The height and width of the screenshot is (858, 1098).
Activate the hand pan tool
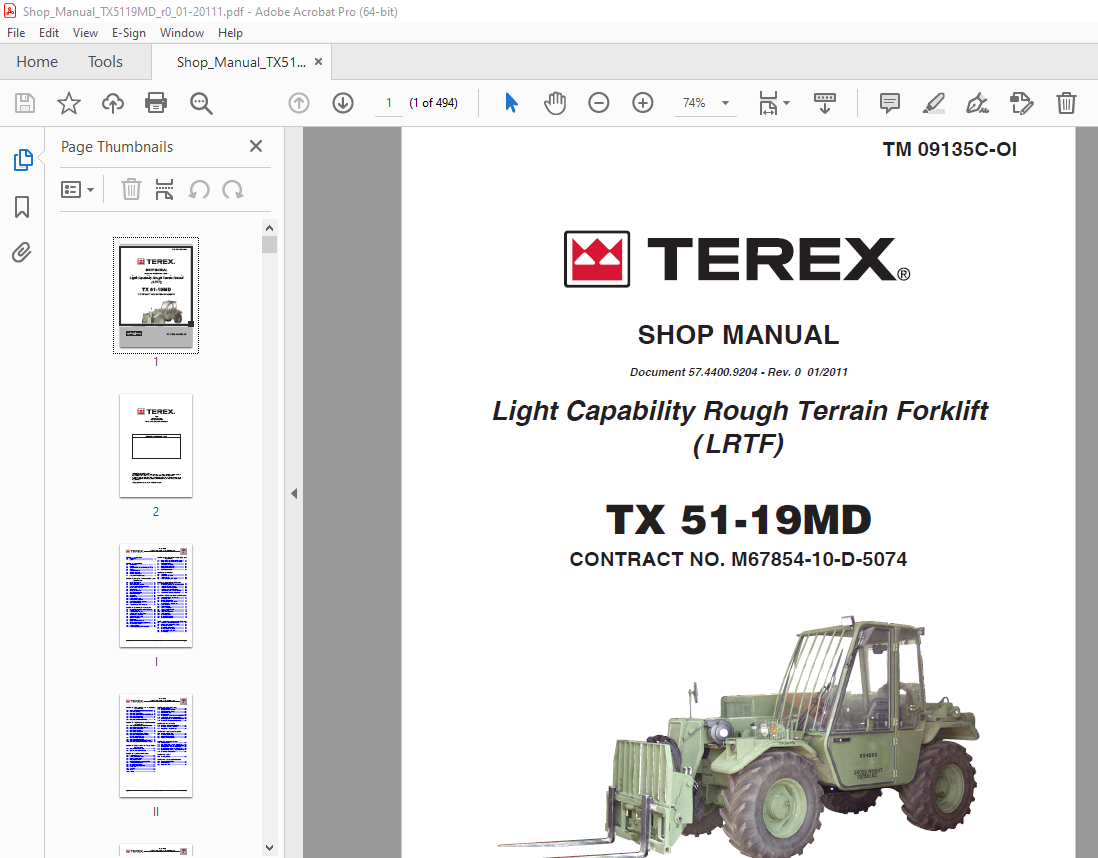[x=555, y=103]
